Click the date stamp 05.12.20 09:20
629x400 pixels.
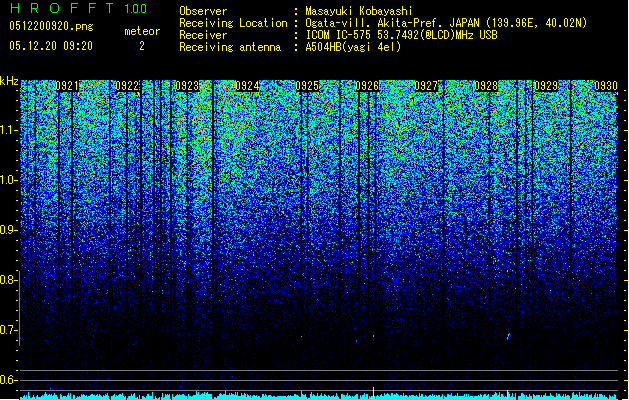click(51, 46)
